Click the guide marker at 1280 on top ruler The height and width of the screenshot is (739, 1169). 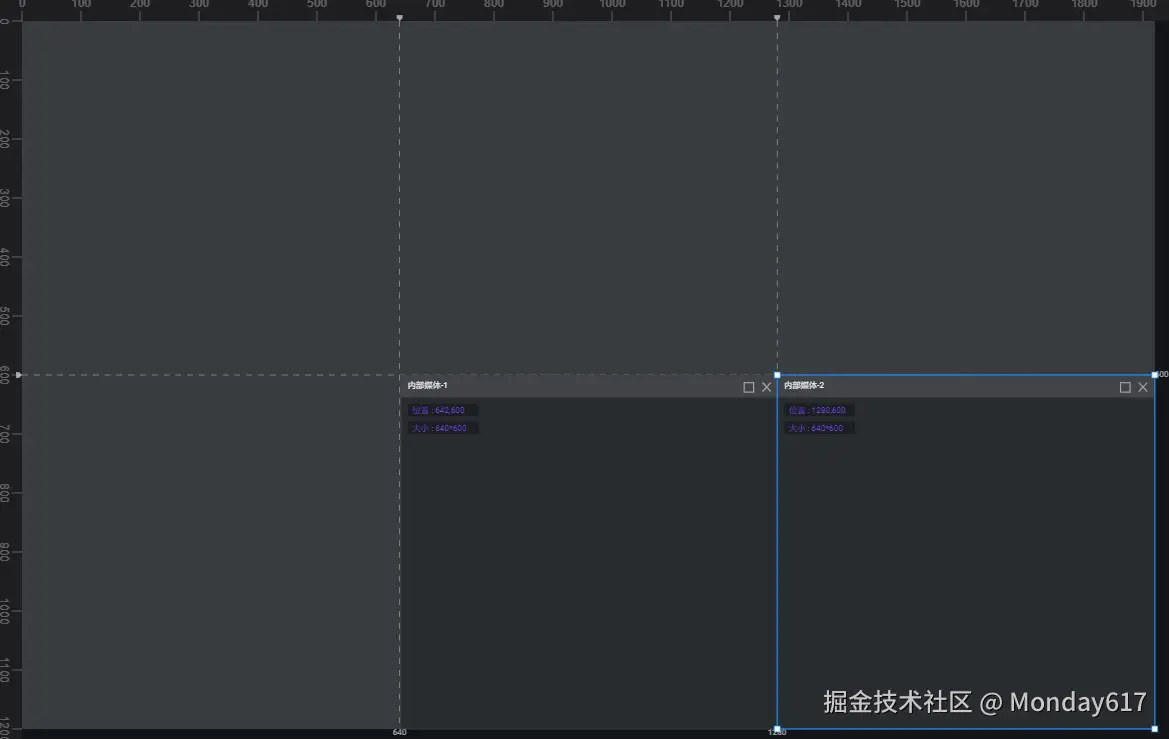(x=777, y=16)
